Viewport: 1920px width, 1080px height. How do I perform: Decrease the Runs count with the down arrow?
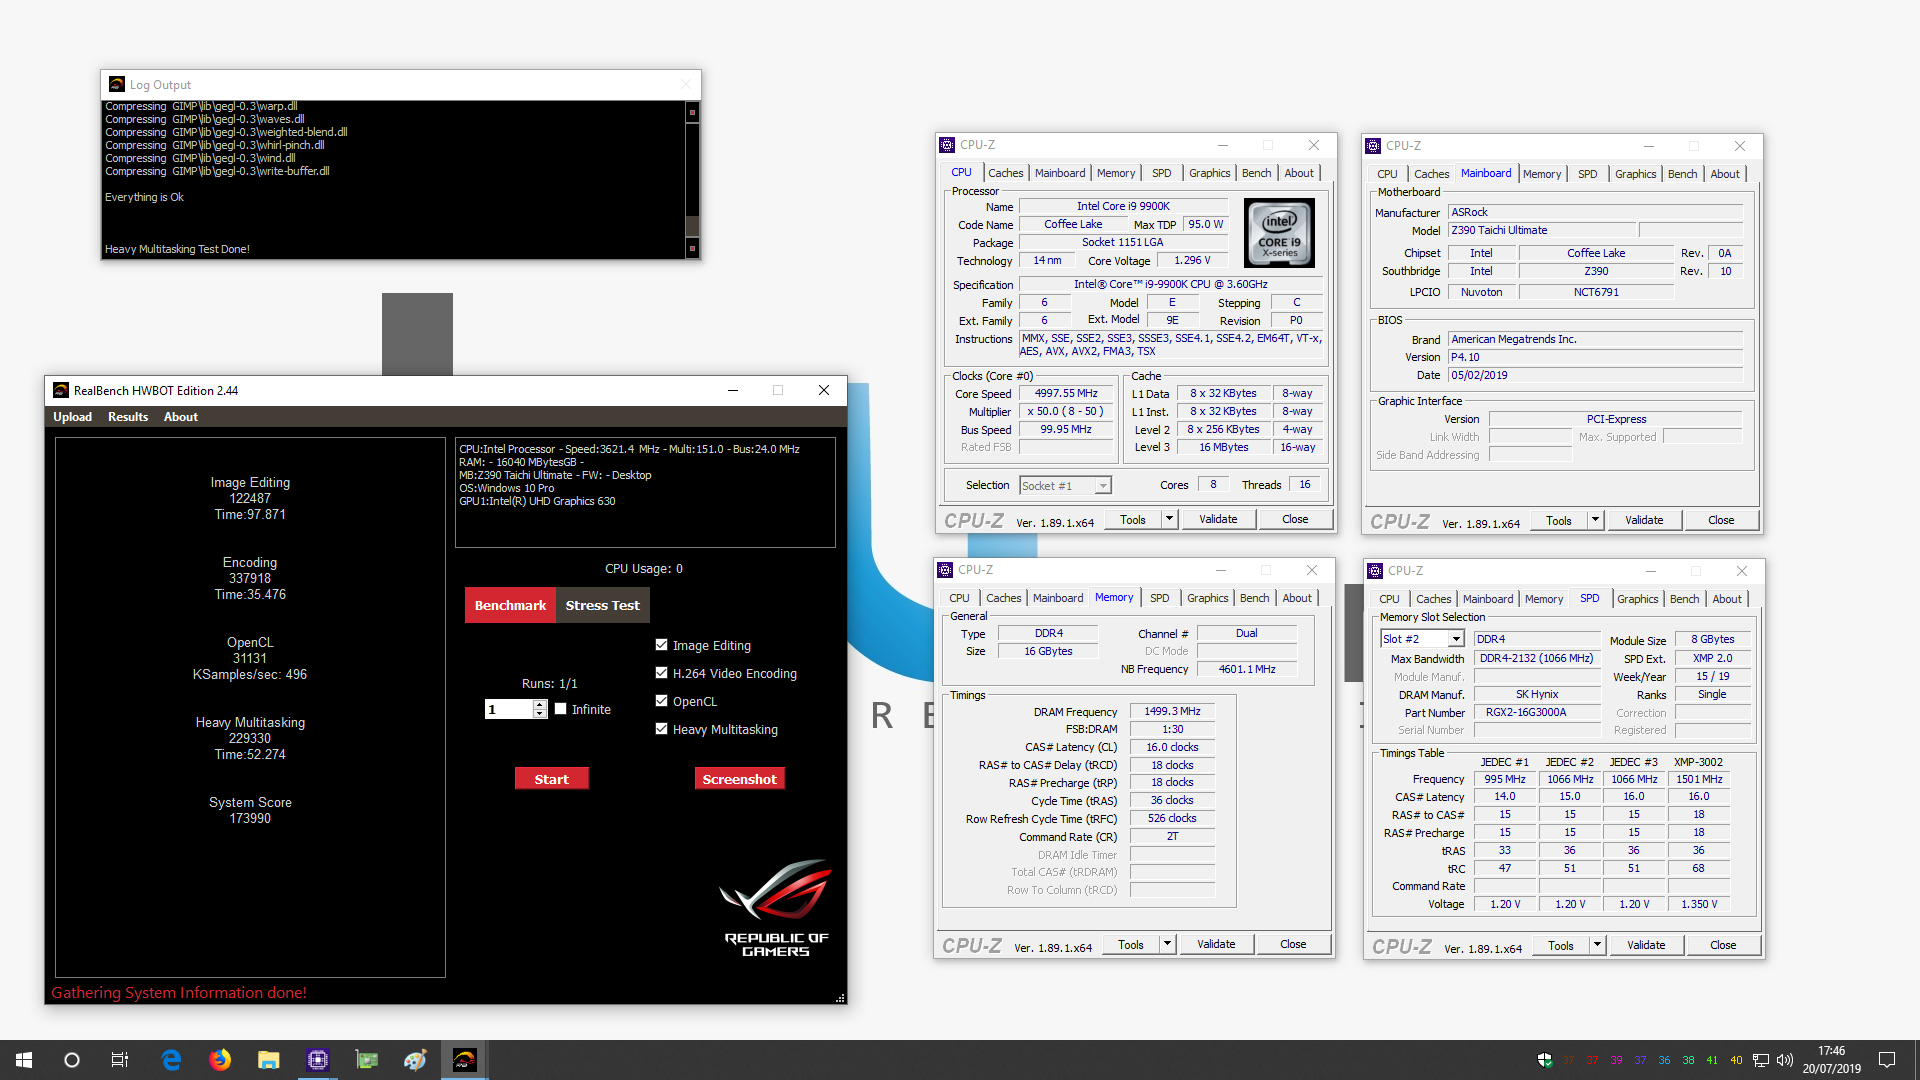pos(540,714)
